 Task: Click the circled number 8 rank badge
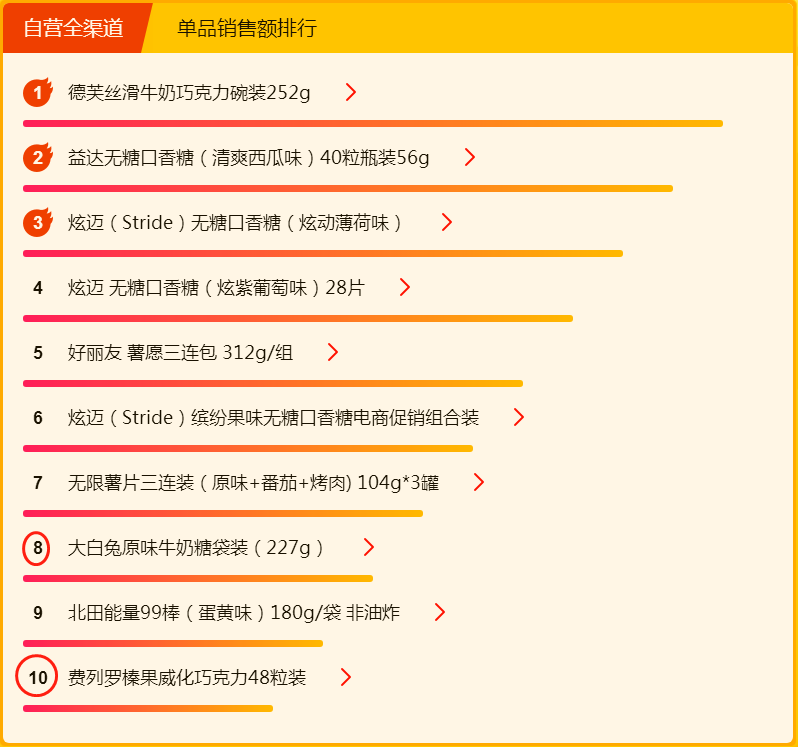point(38,548)
